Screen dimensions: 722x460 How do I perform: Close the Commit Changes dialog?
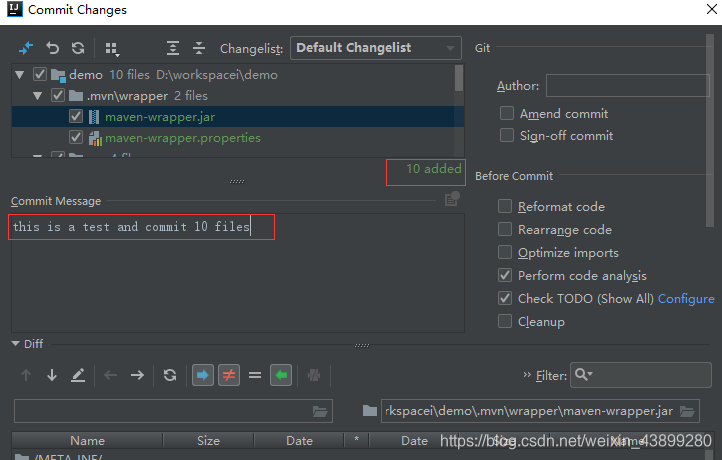pos(712,9)
